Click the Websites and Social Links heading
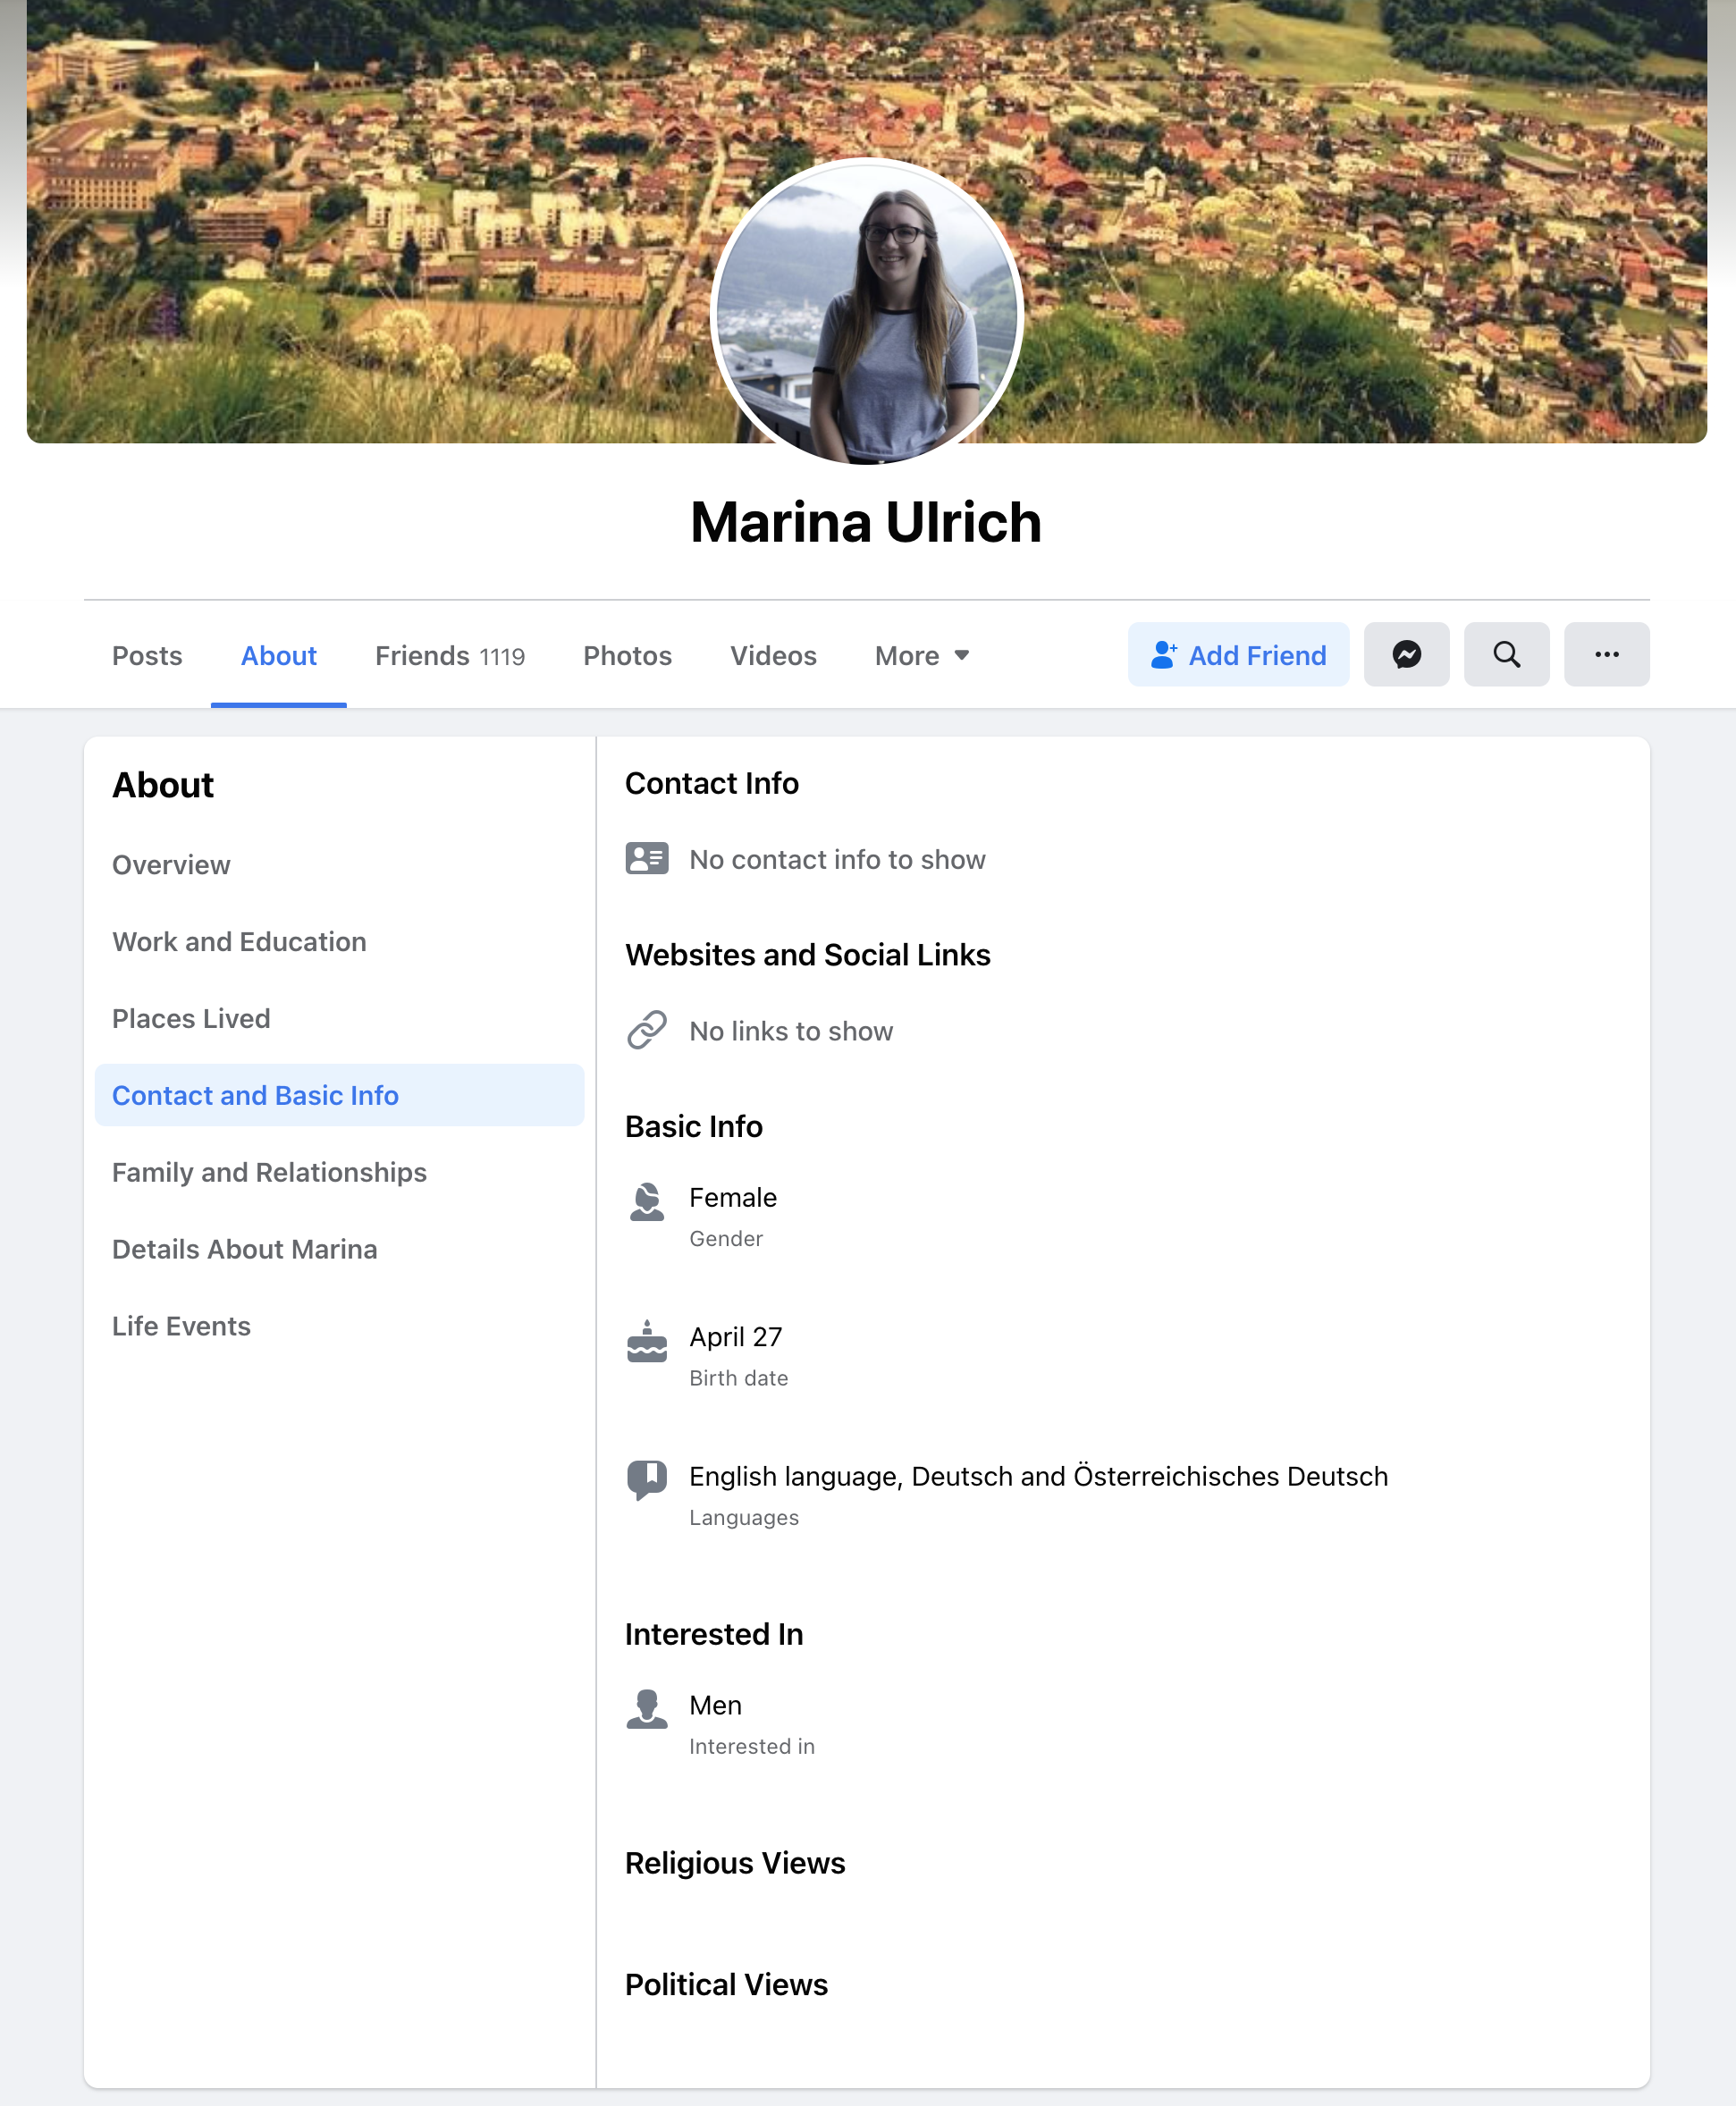Image resolution: width=1736 pixels, height=2106 pixels. [x=808, y=955]
